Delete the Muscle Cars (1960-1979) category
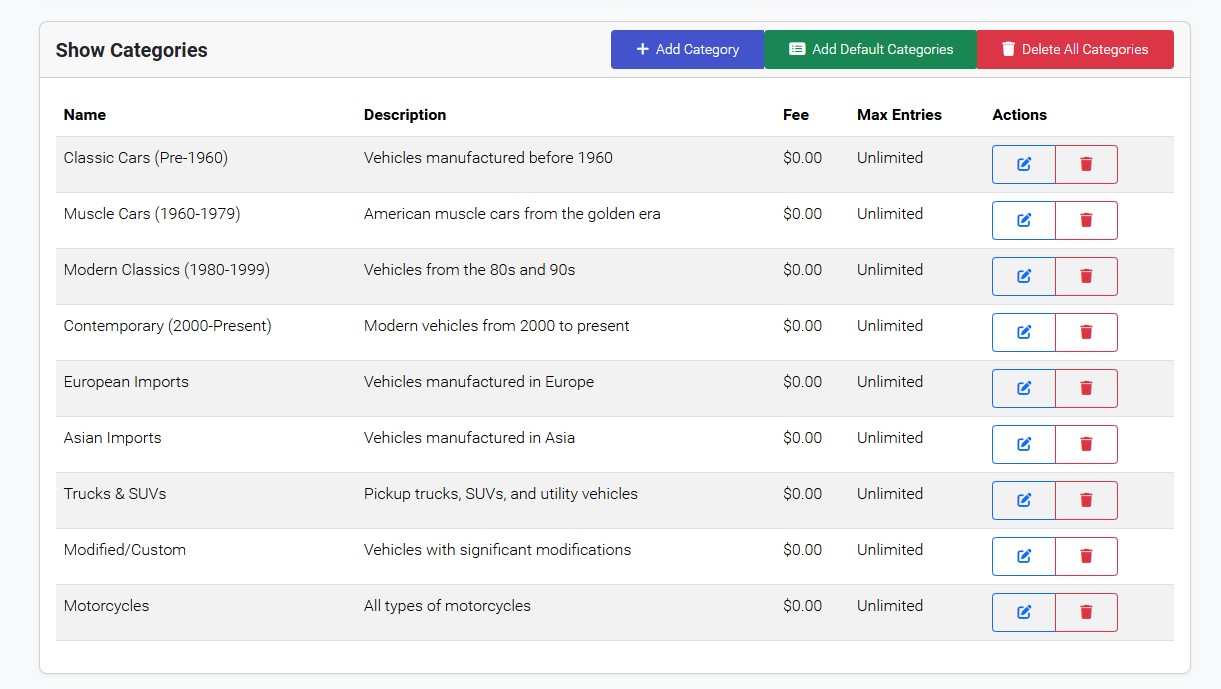 point(1086,220)
